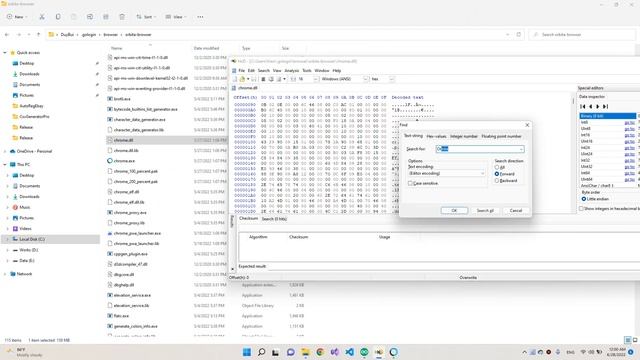Click the HxD new file toolbar icon
Viewport: 640px width, 360px height.
coord(235,79)
